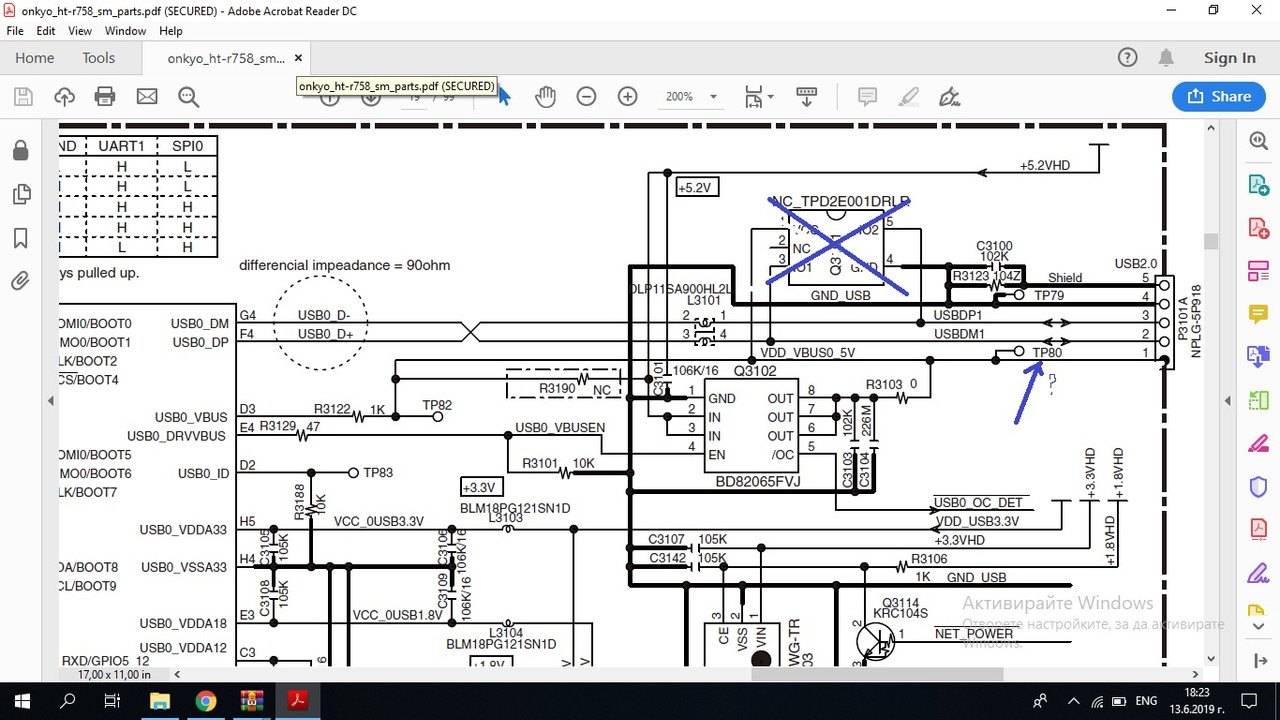Open the notifications bell
This screenshot has width=1280, height=720.
(1167, 58)
